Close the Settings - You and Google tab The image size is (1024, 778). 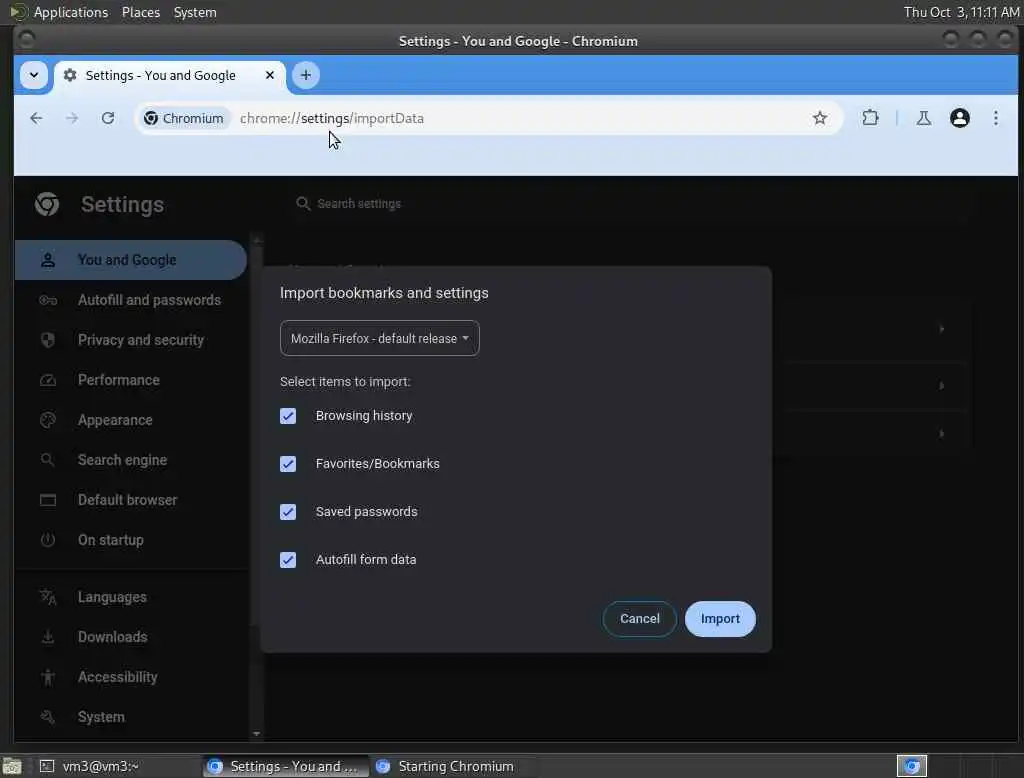(x=270, y=75)
